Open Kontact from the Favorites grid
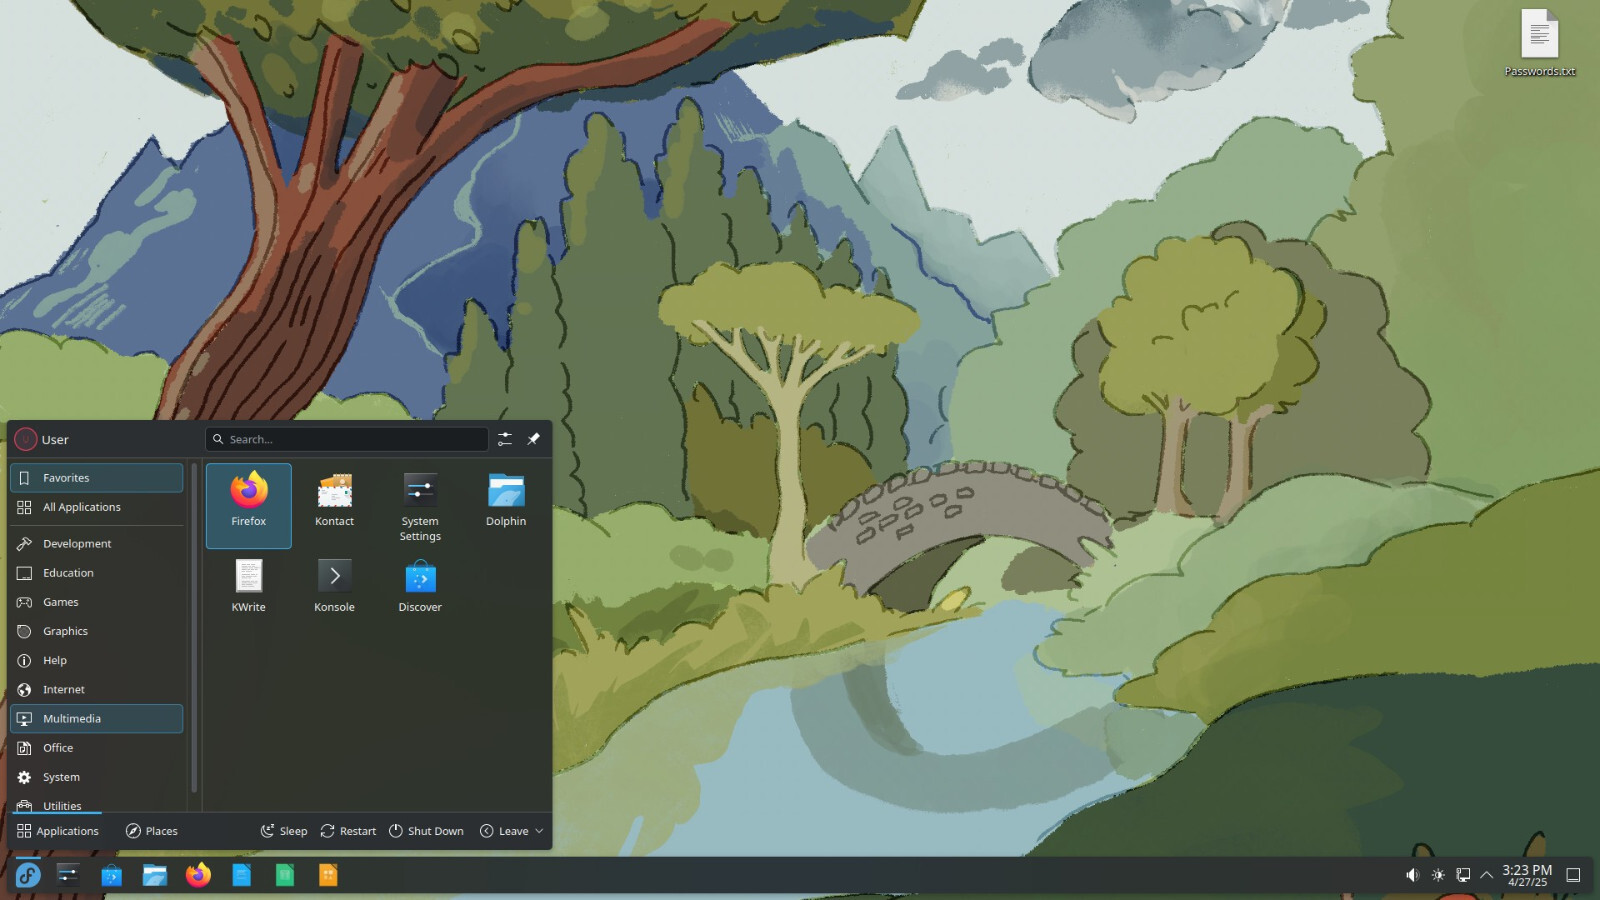The height and width of the screenshot is (900, 1600). [334, 505]
